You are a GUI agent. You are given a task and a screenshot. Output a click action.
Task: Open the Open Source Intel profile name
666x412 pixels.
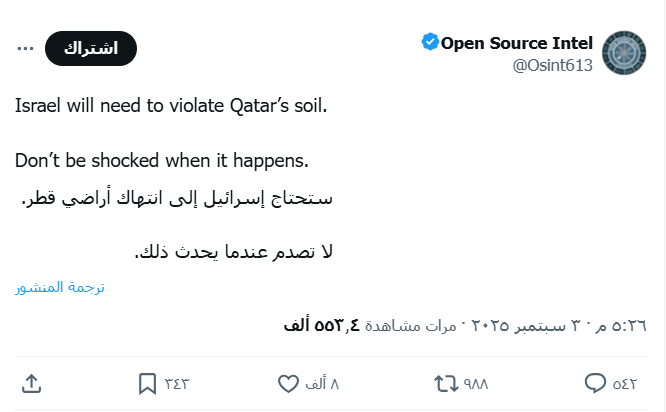pos(517,43)
